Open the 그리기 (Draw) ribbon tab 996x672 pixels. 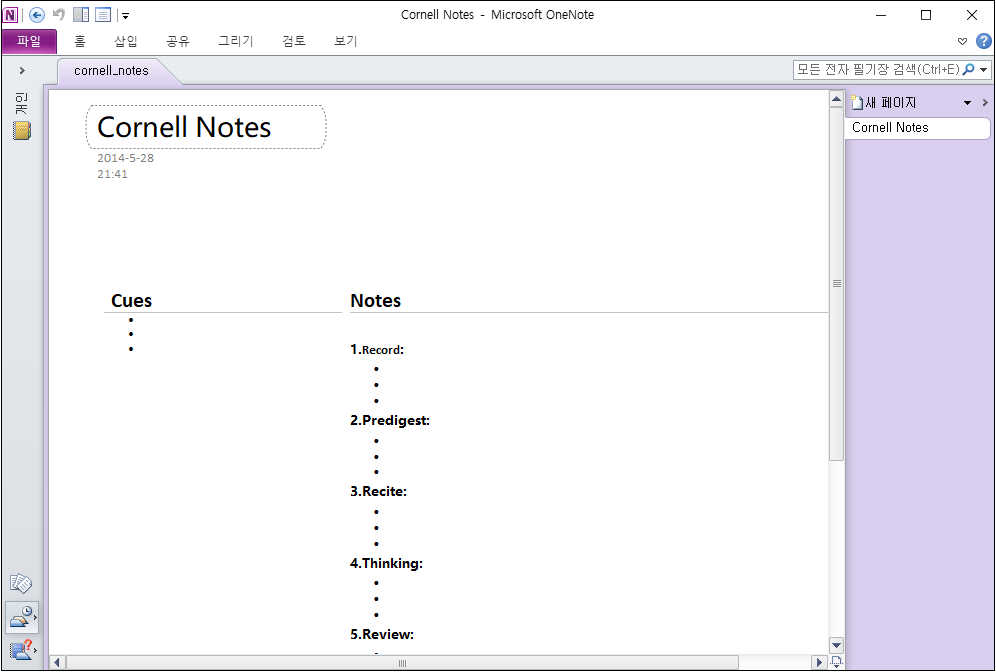pos(236,41)
